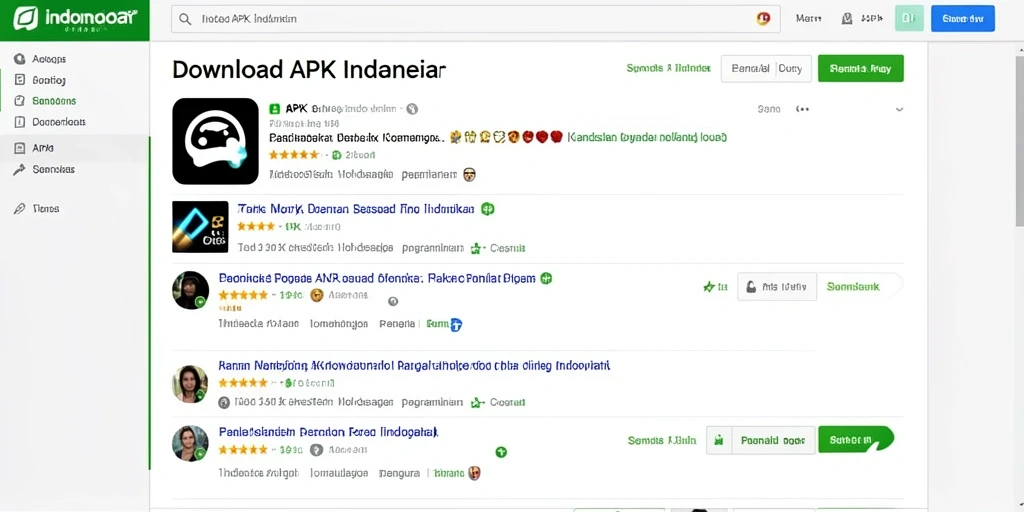Click the dark hooded avatar of third result
1024x512 pixels.
pyautogui.click(x=191, y=290)
